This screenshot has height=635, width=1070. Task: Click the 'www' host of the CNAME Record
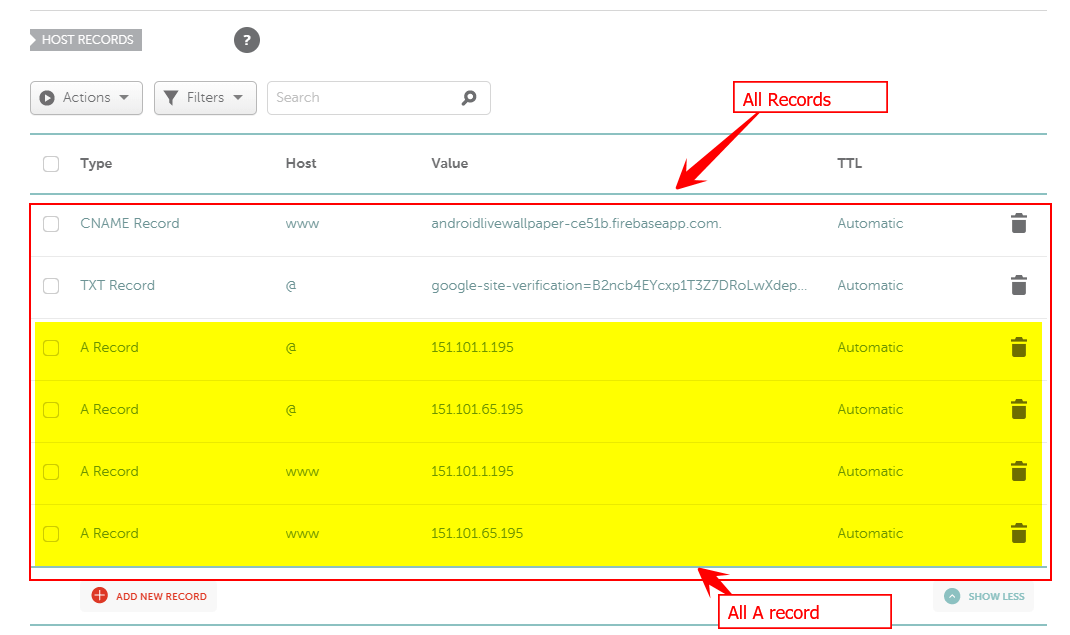302,224
